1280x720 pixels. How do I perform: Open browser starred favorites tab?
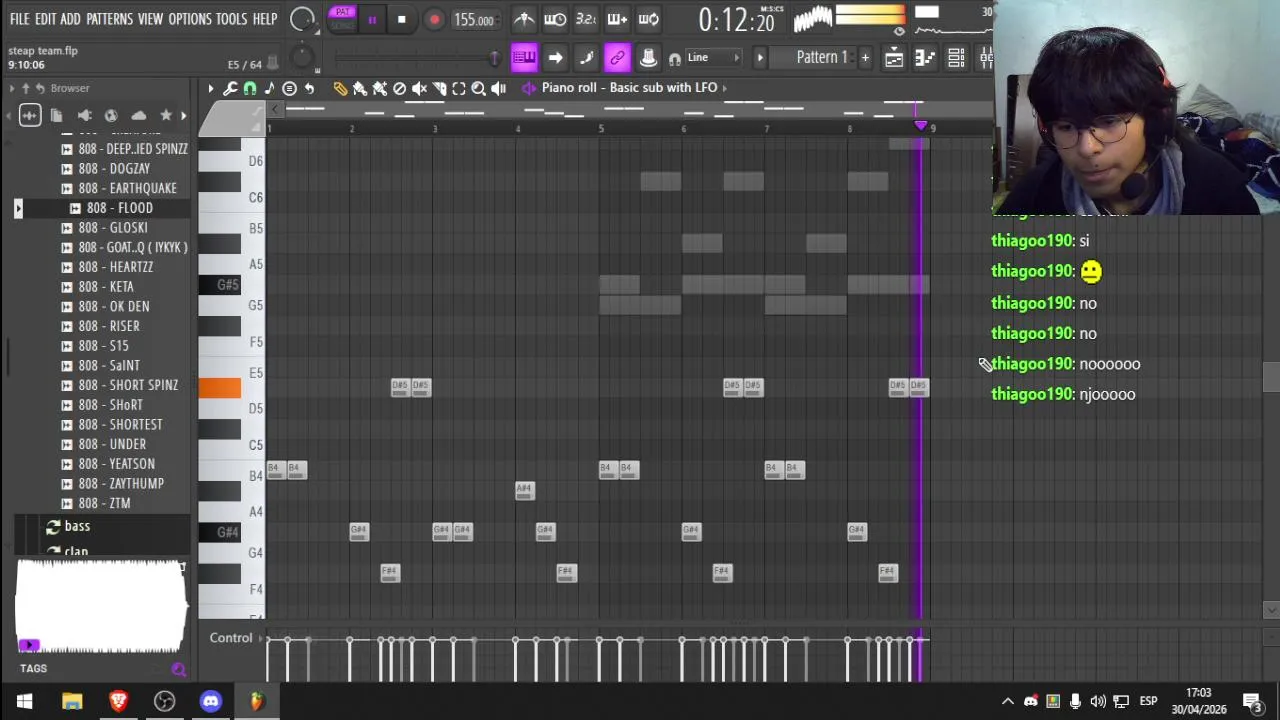coord(166,116)
